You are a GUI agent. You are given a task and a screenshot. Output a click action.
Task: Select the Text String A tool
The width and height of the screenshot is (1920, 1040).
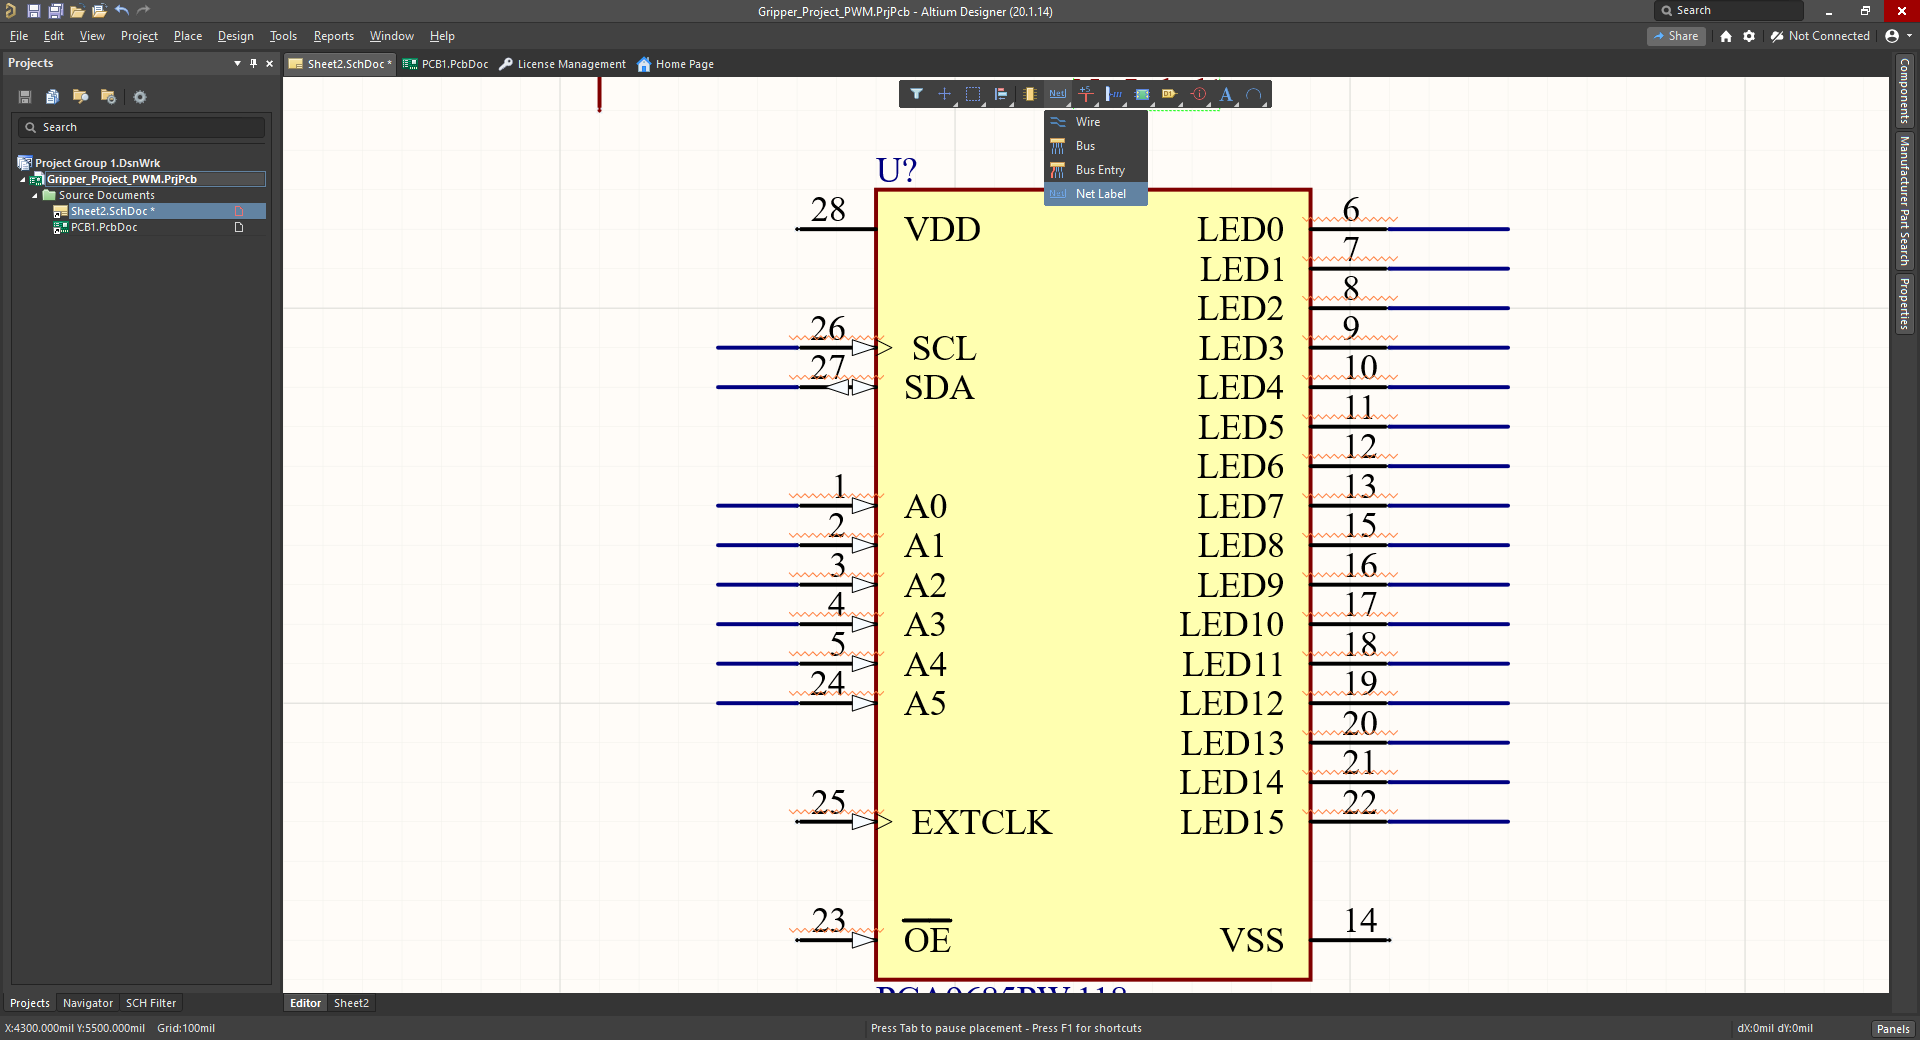click(x=1226, y=94)
